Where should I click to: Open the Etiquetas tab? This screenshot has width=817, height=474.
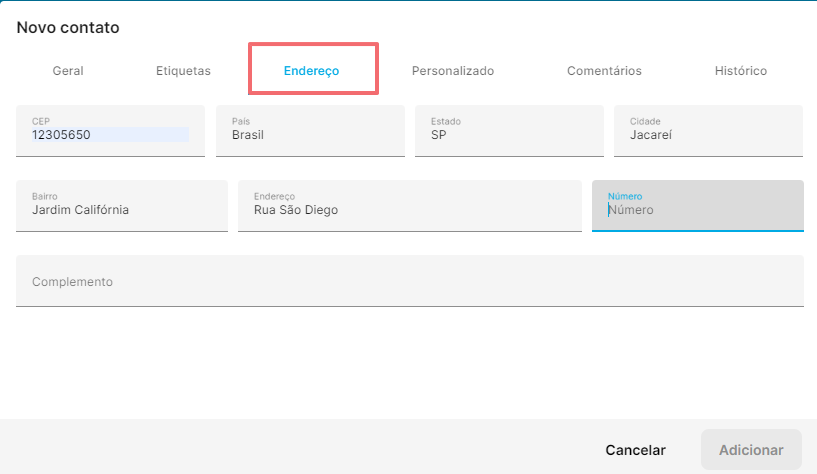click(x=183, y=71)
